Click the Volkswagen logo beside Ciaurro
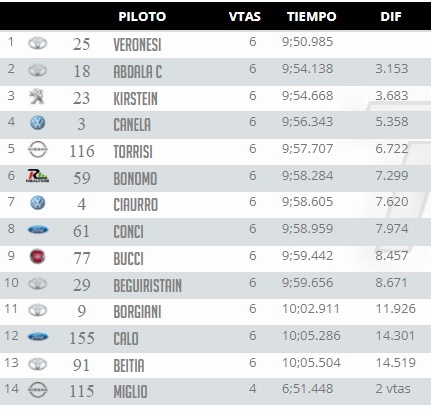Screen dimensions: 431x409 38,203
